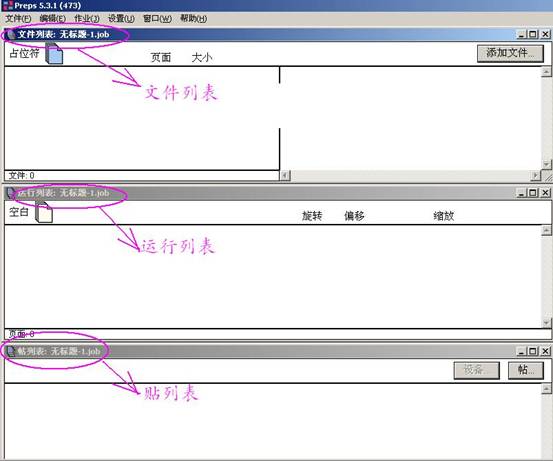Image resolution: width=553 pixels, height=461 pixels.
Task: Click the run list window document icon
Action: (11, 193)
